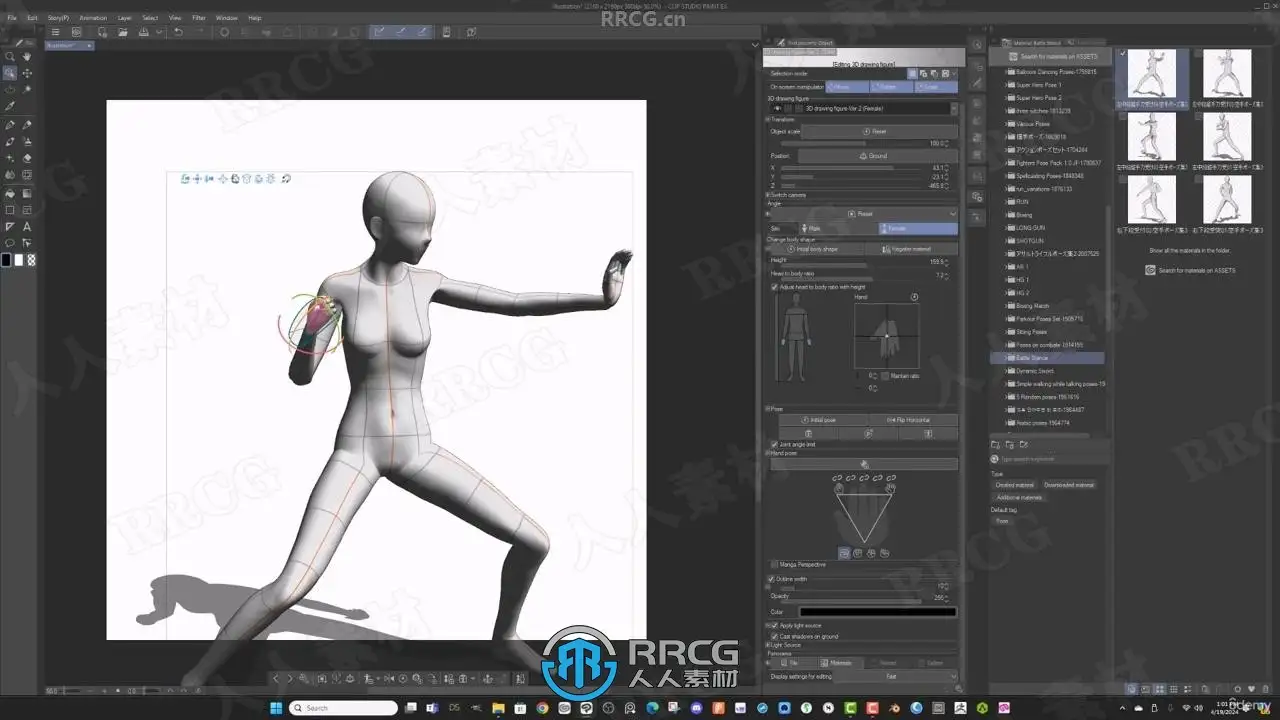The height and width of the screenshot is (720, 1280).
Task: Click the reset rotation icon above figure
Action: click(x=286, y=178)
